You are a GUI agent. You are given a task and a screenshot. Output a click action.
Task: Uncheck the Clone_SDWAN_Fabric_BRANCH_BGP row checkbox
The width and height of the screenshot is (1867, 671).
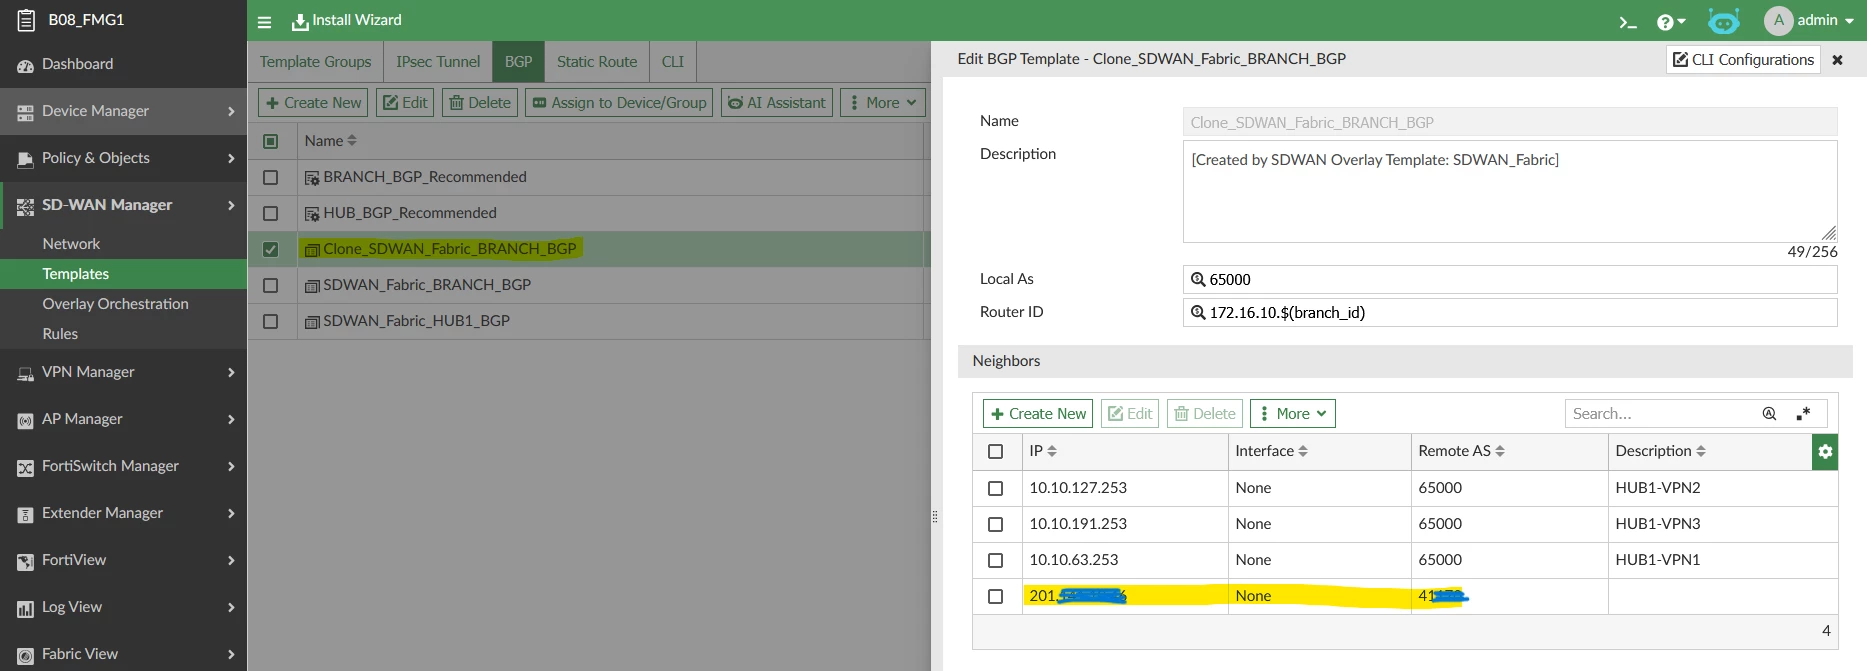pyautogui.click(x=270, y=249)
